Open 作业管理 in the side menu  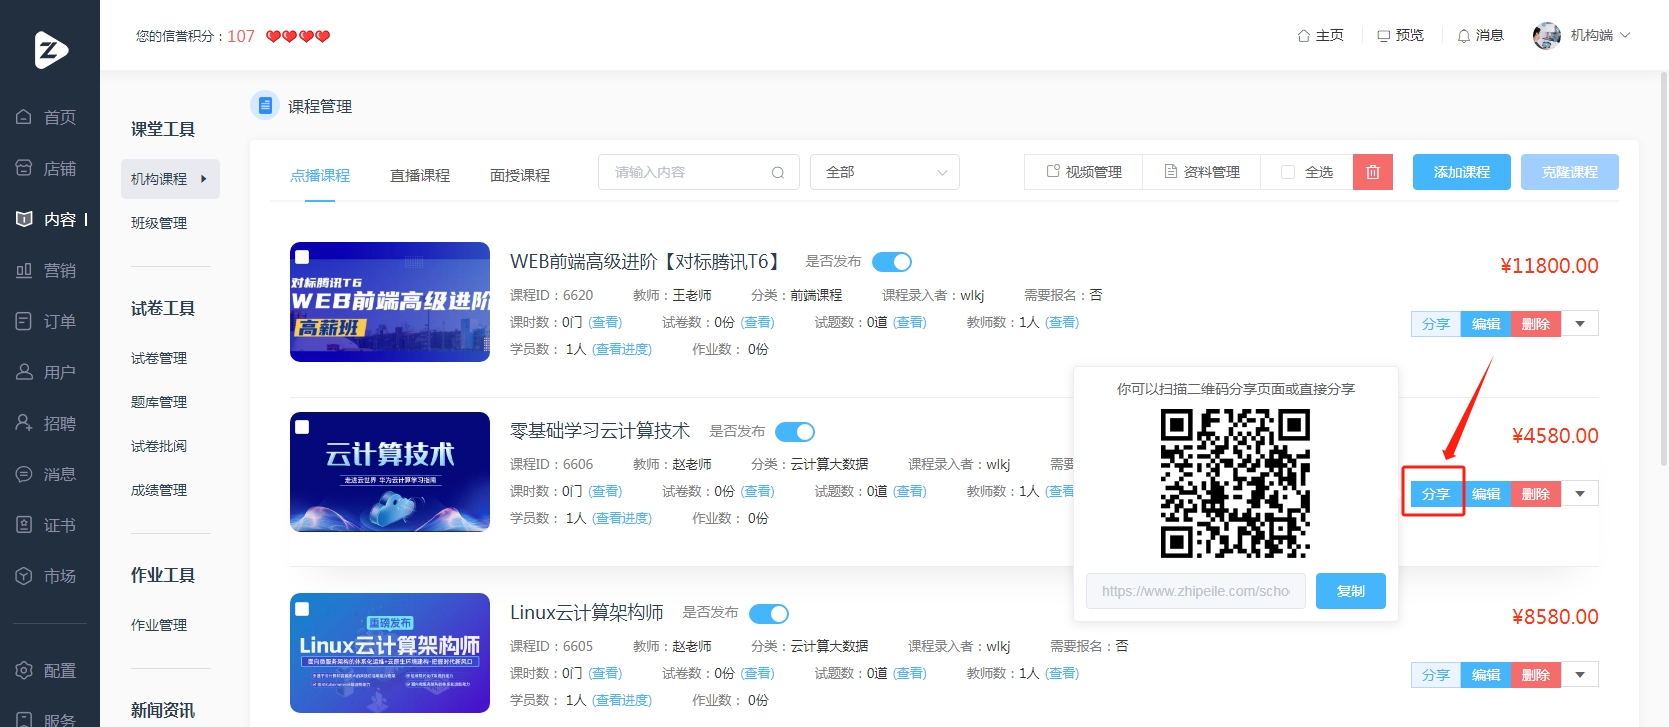point(159,625)
